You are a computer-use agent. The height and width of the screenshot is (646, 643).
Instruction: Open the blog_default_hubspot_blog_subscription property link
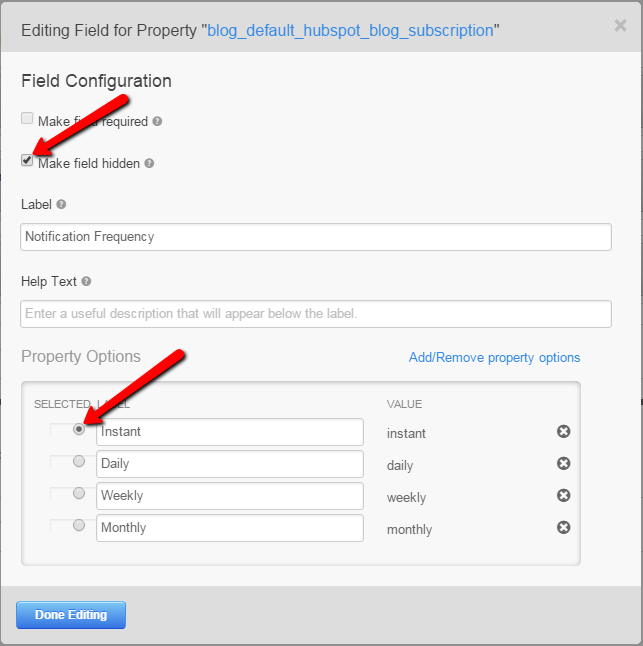pos(350,31)
